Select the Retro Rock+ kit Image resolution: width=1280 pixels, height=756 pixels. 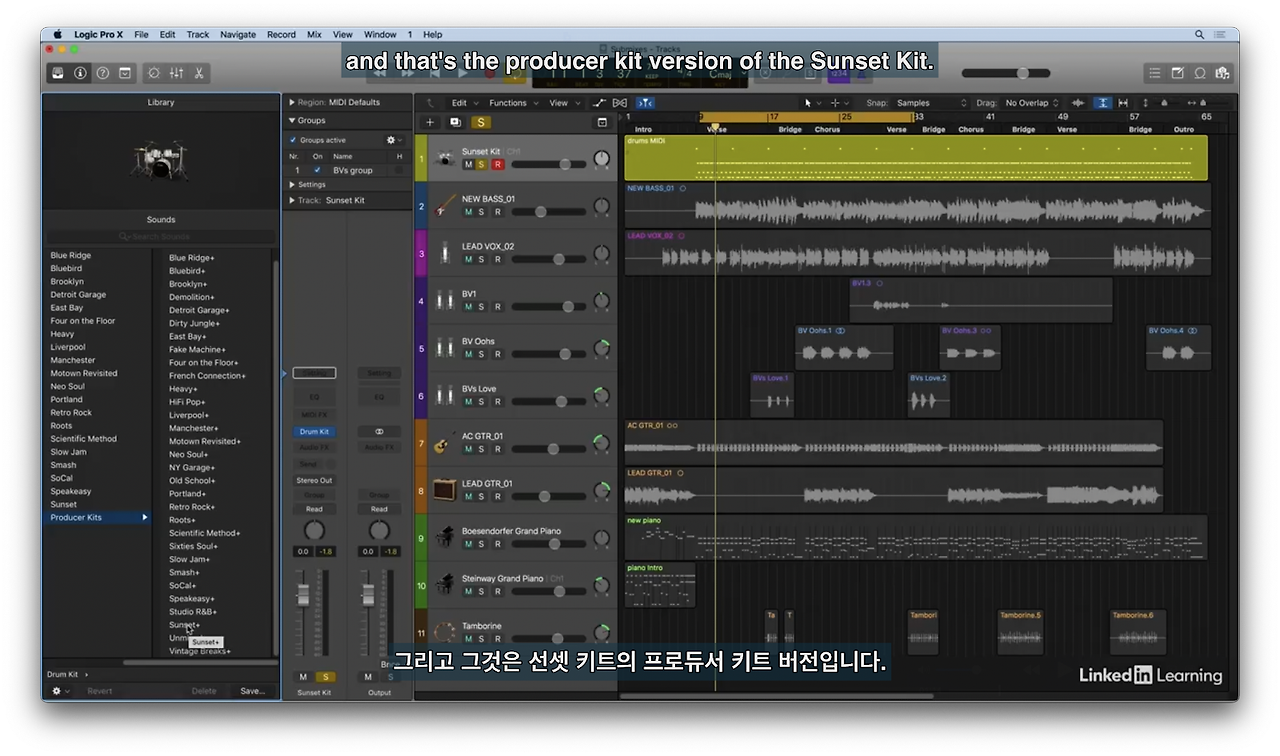click(x=192, y=507)
